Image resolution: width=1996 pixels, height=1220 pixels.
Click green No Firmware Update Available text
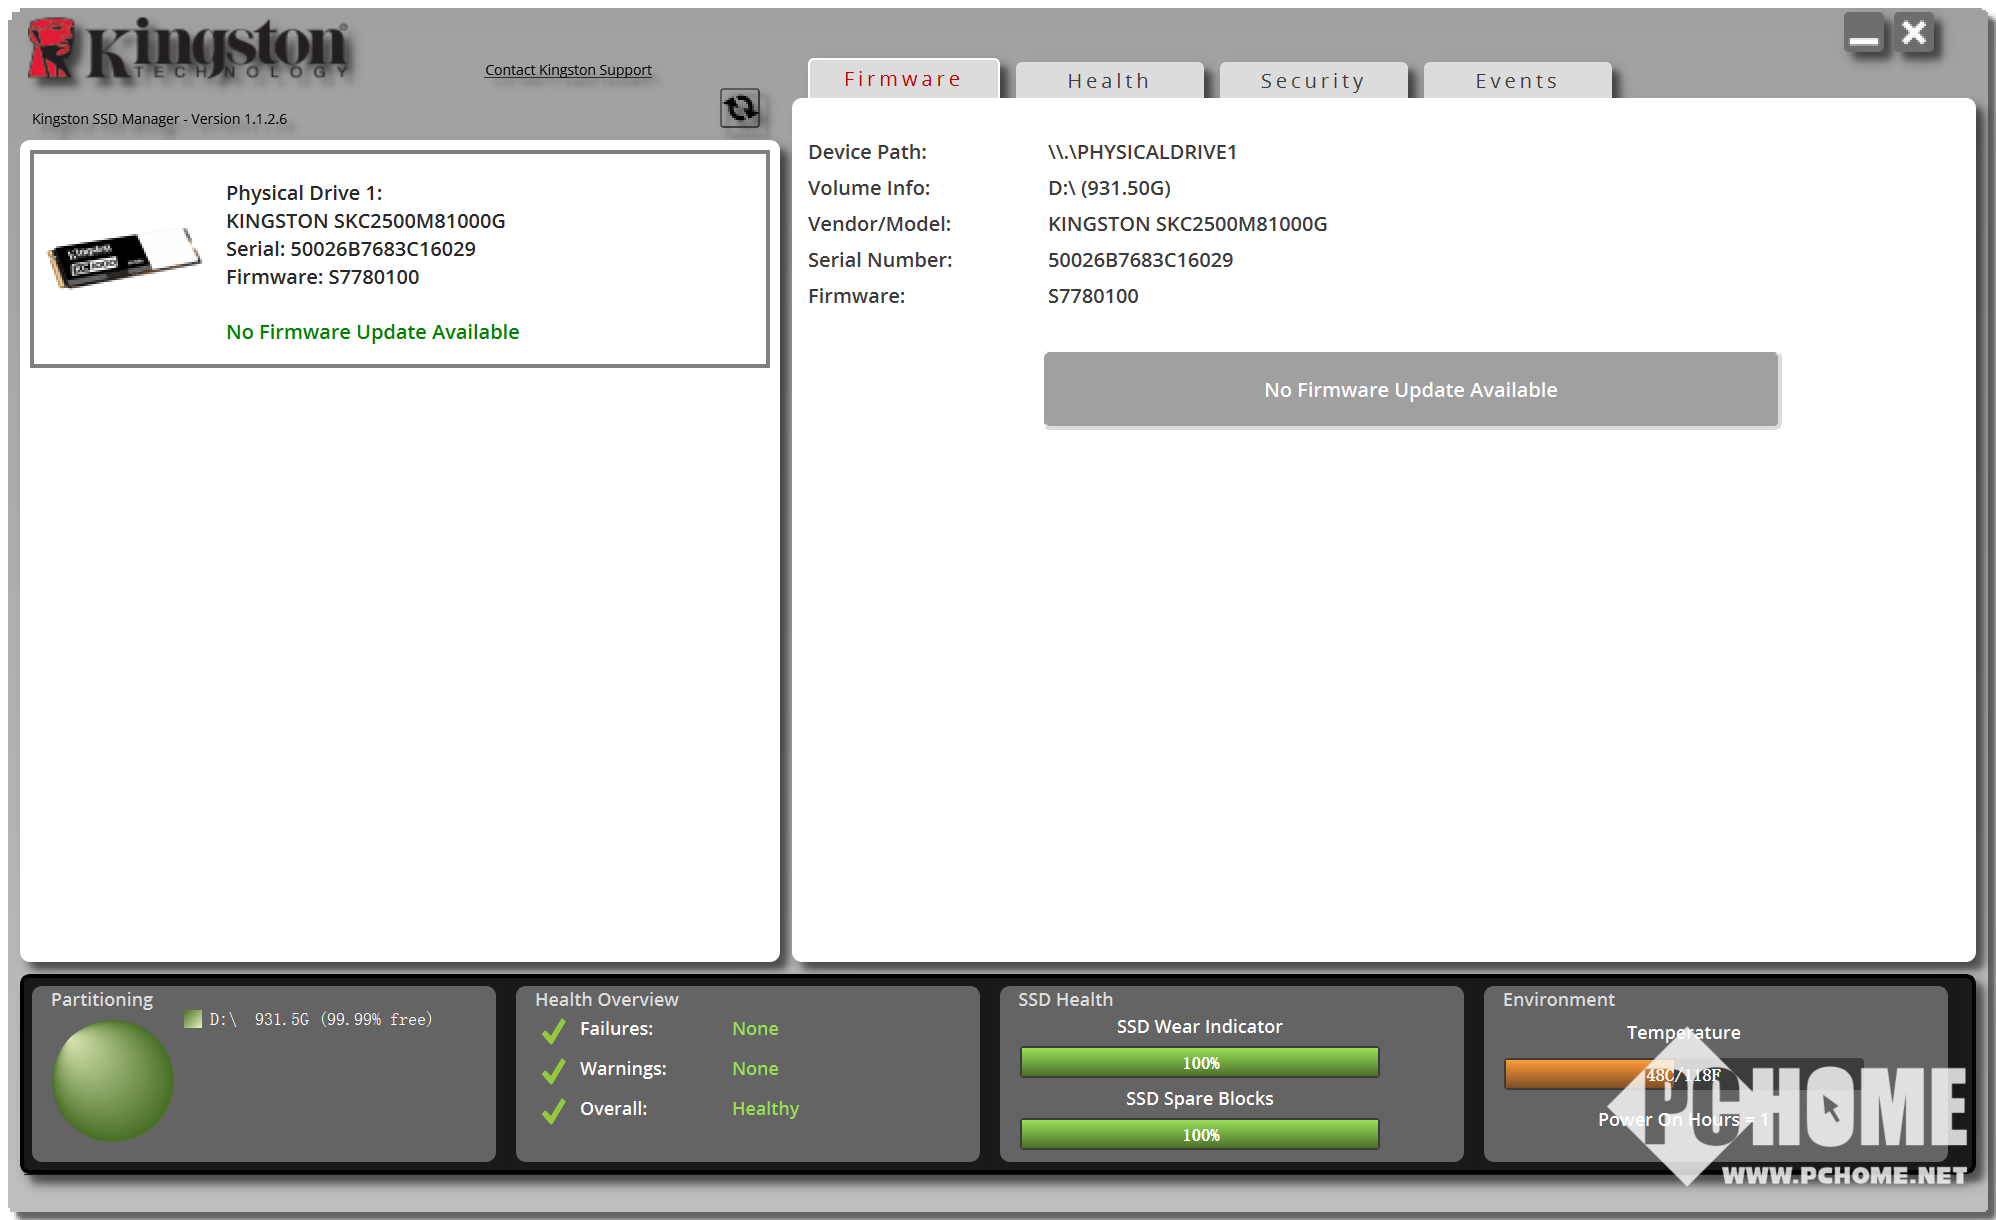[373, 332]
